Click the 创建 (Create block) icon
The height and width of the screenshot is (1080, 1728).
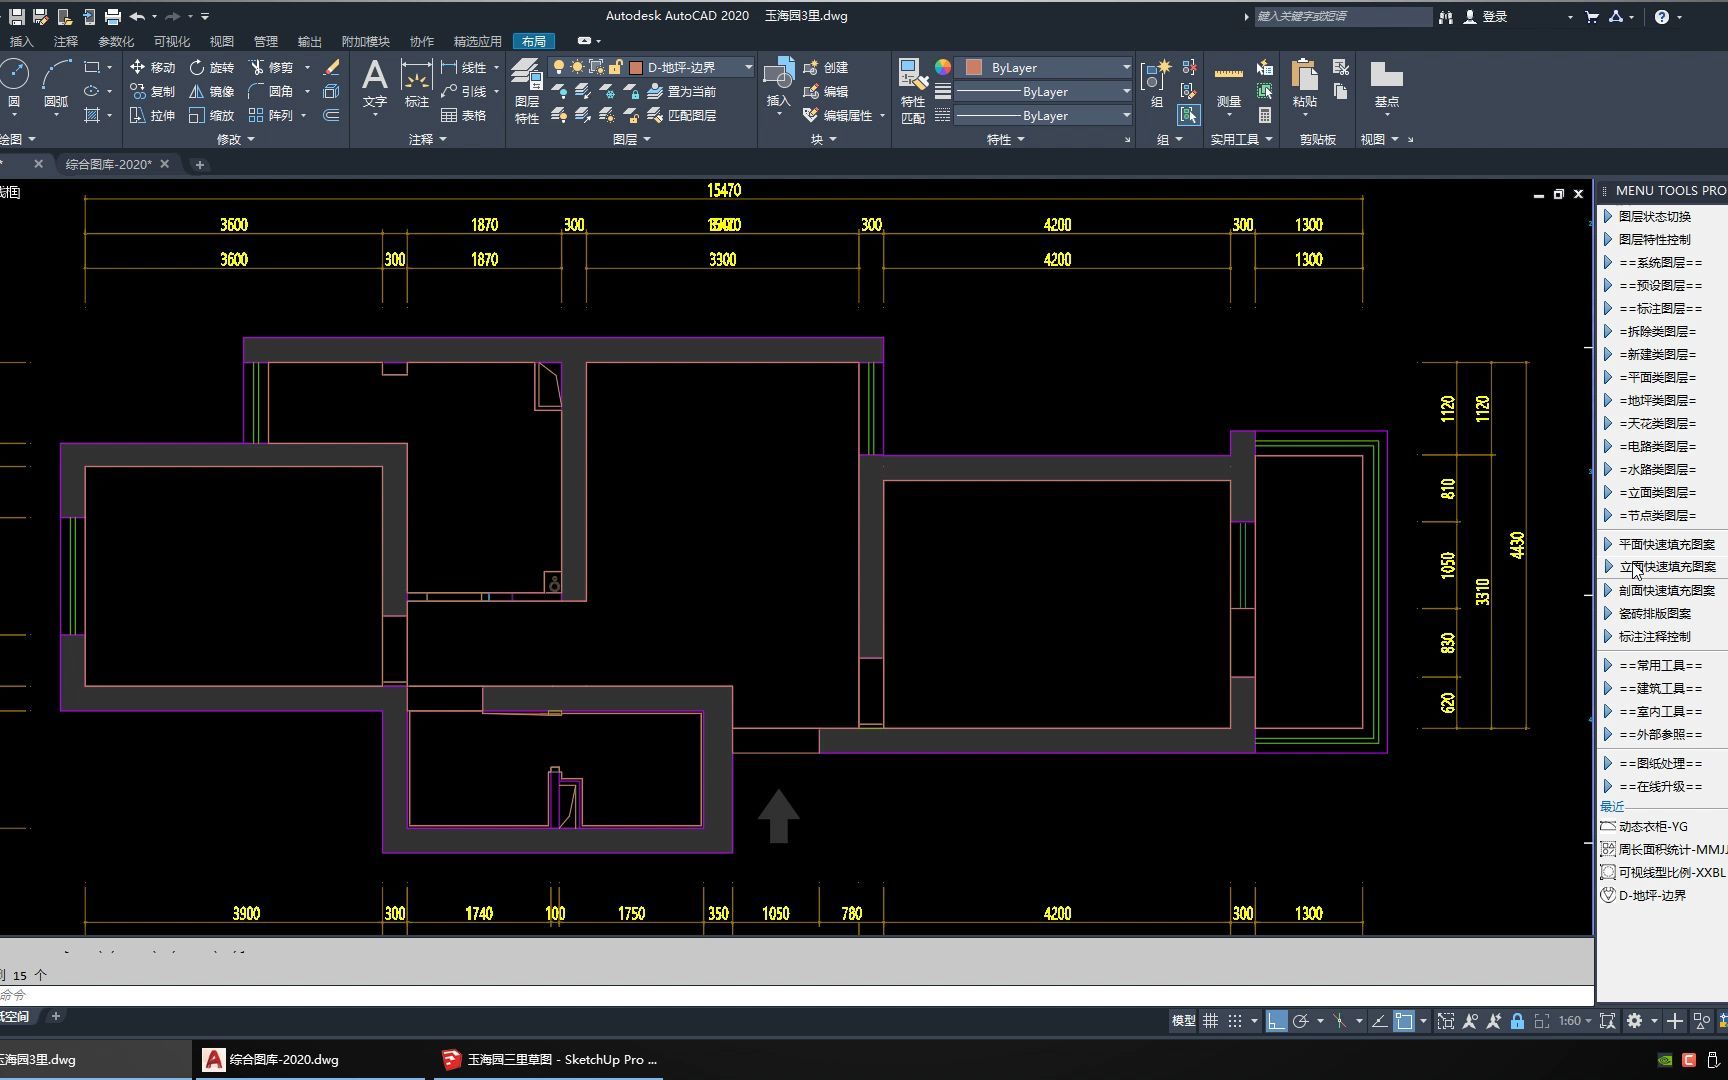coord(826,67)
